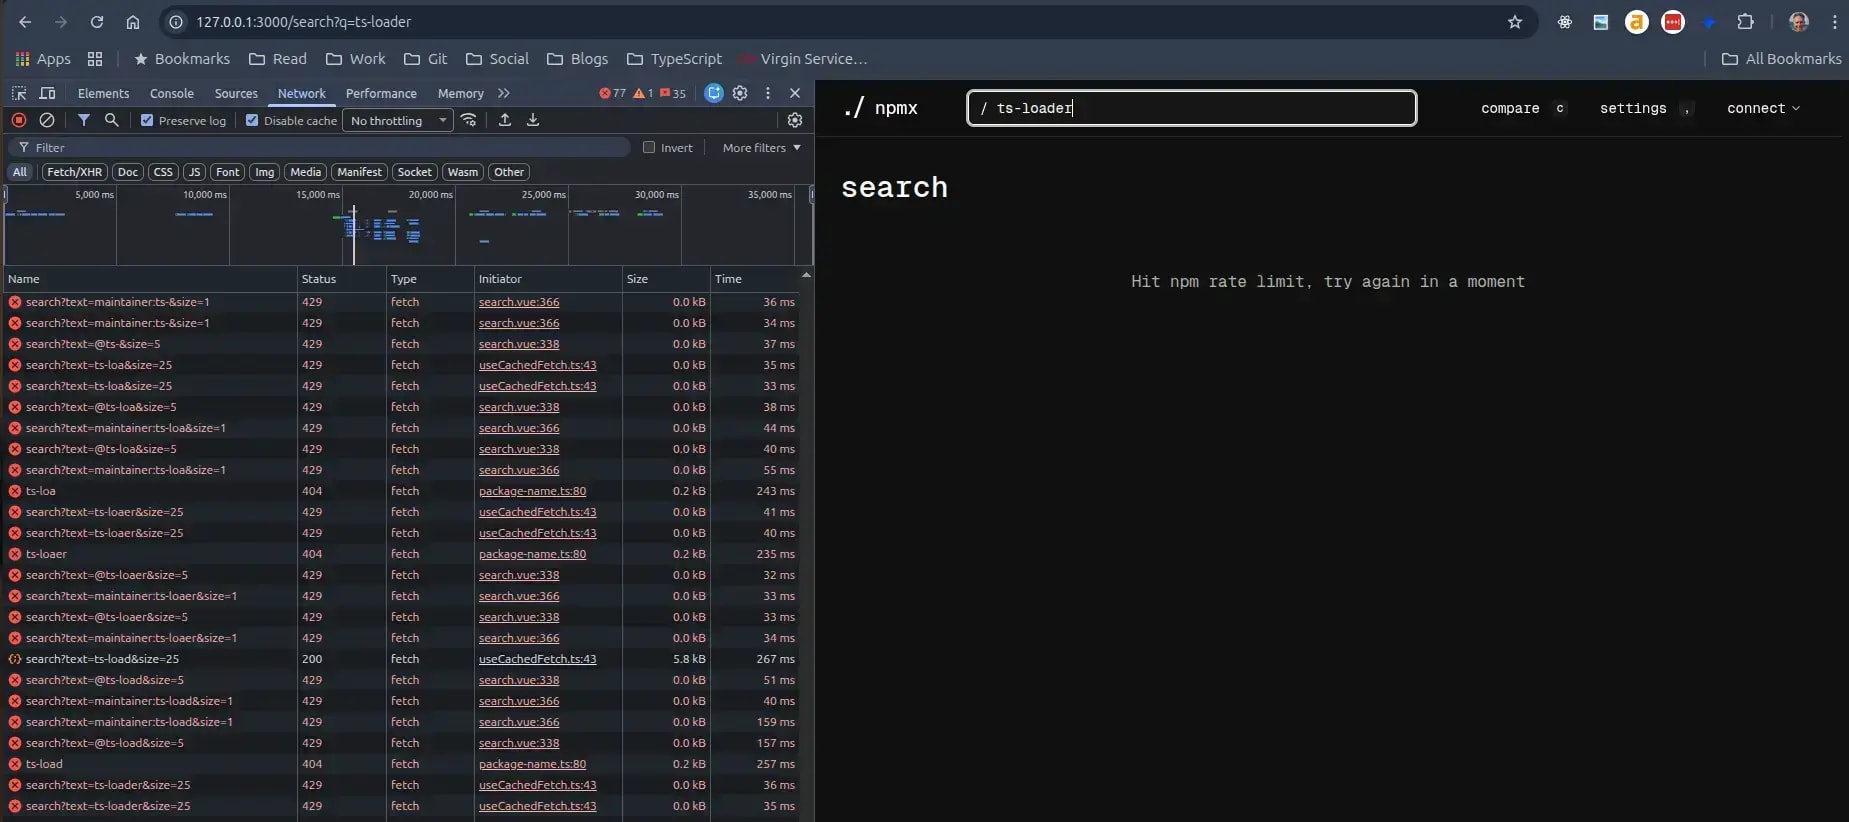Switch to the Console tab
Screen dimensions: 1849x822
point(172,93)
